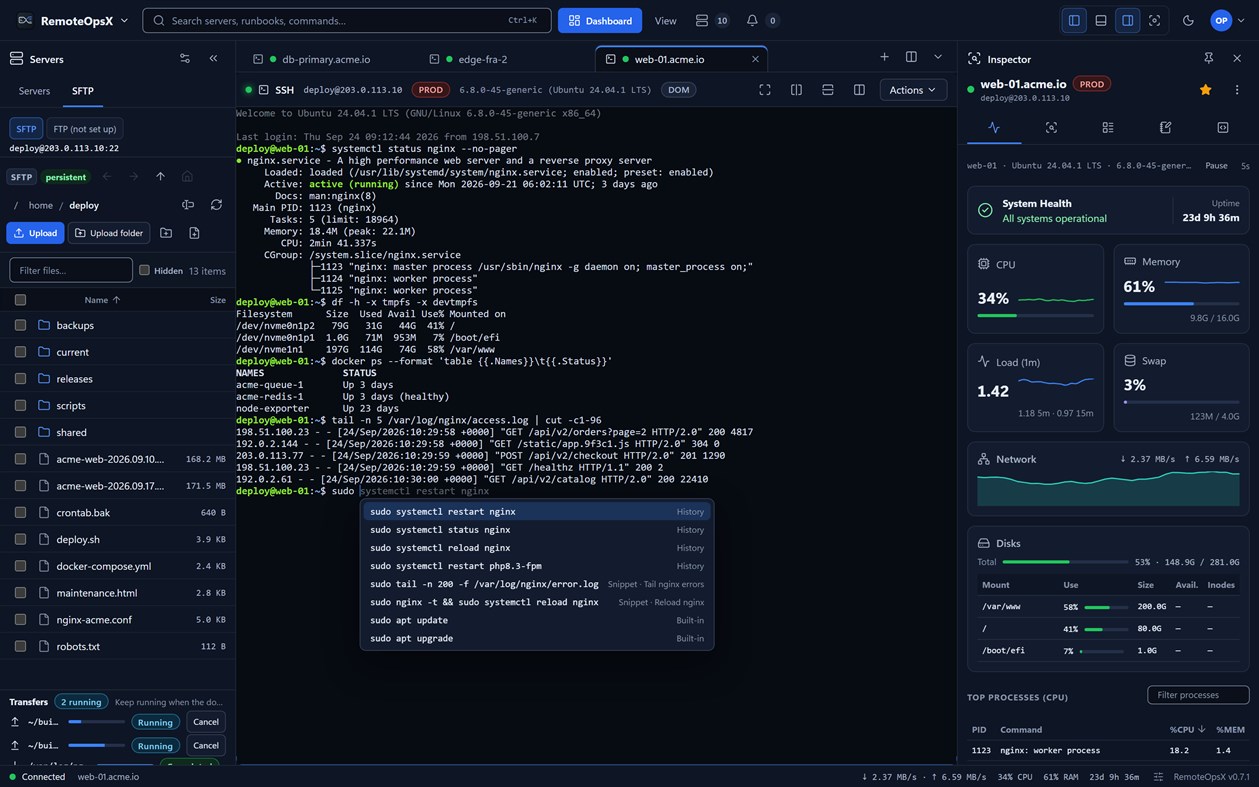Switch to dark mode with moon icon
This screenshot has width=1259, height=787.
pyautogui.click(x=1188, y=20)
